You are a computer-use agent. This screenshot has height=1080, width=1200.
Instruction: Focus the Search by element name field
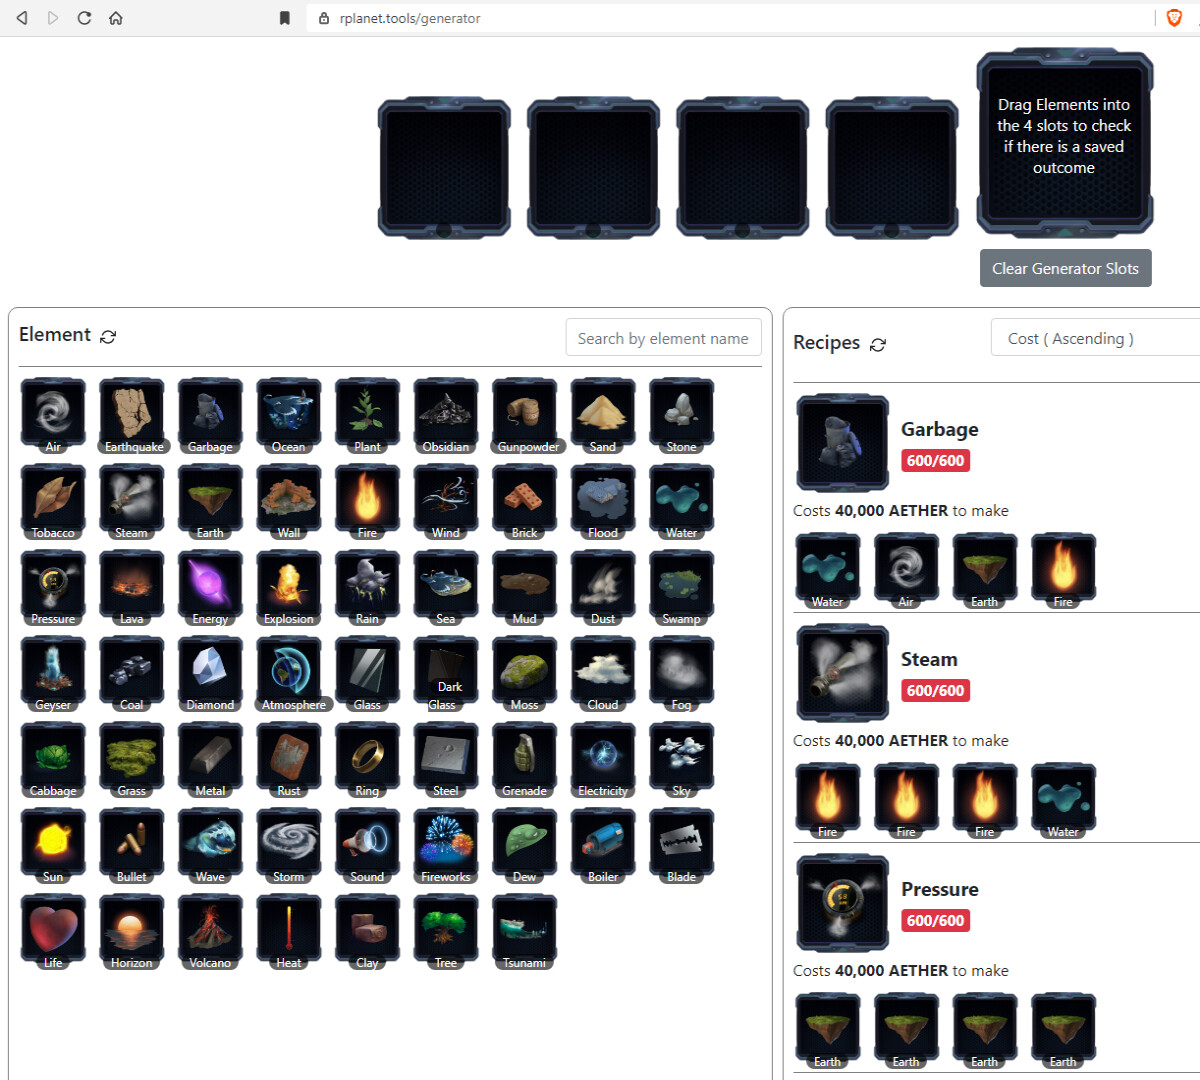point(663,338)
